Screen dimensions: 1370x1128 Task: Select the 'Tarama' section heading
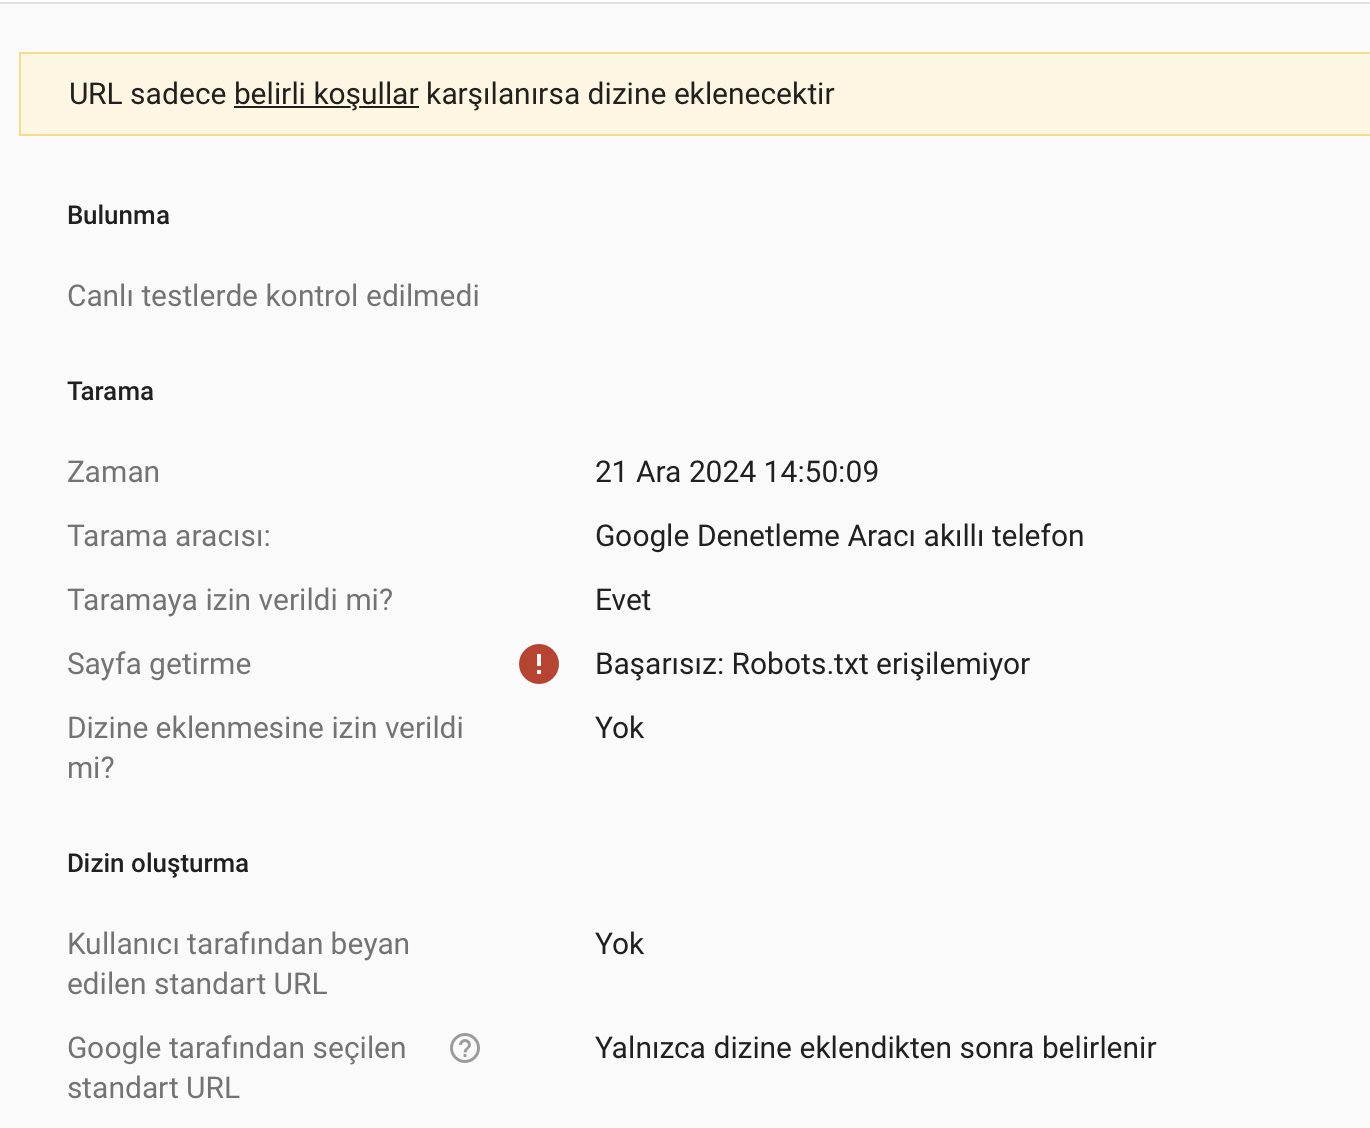click(110, 392)
